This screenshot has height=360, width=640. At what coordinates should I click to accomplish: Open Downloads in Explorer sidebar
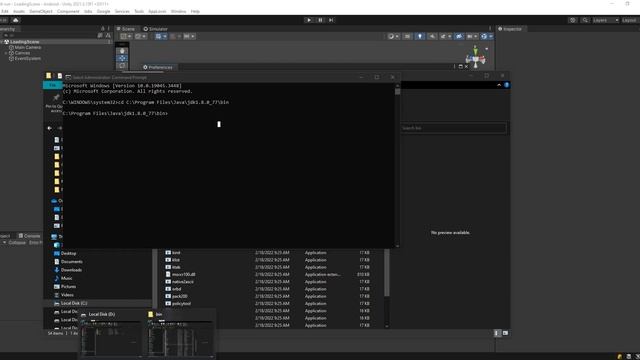[71, 270]
